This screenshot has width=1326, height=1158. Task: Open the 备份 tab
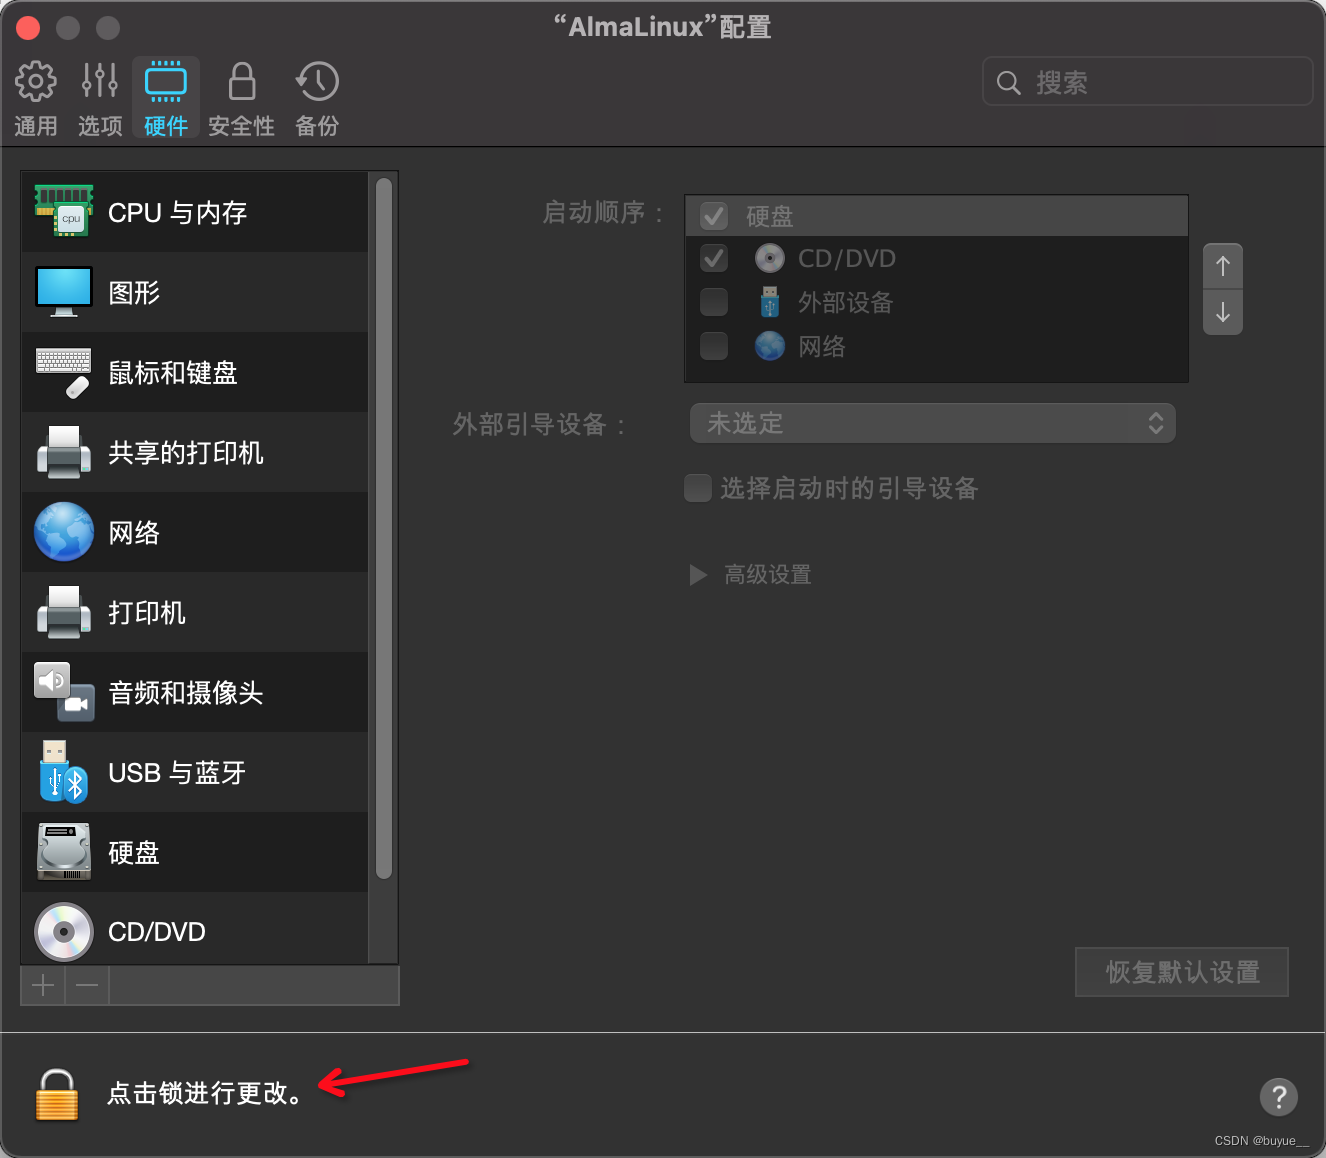[x=317, y=97]
